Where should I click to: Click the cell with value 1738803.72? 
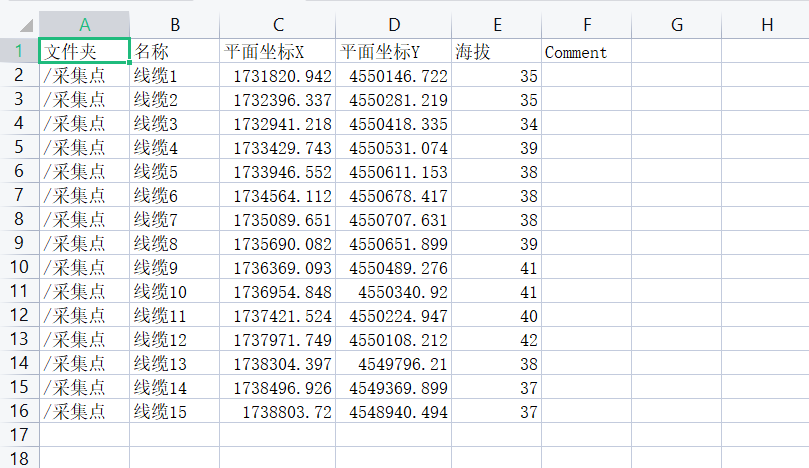click(x=277, y=411)
